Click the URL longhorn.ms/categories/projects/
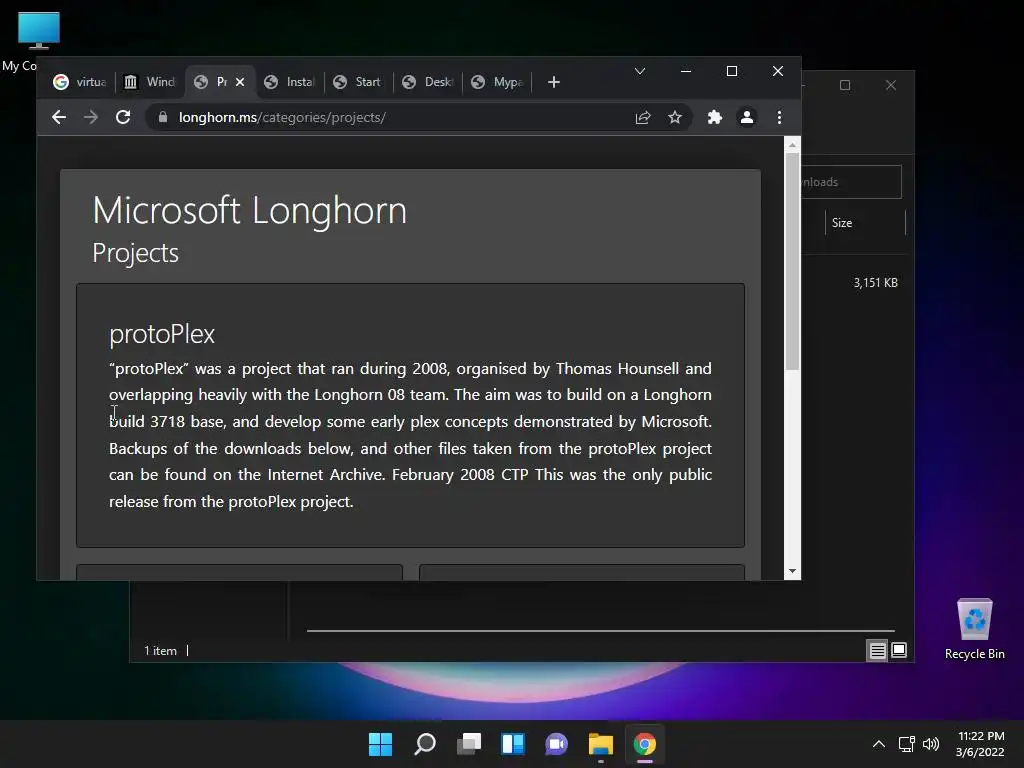This screenshot has height=768, width=1024. pyautogui.click(x=282, y=118)
